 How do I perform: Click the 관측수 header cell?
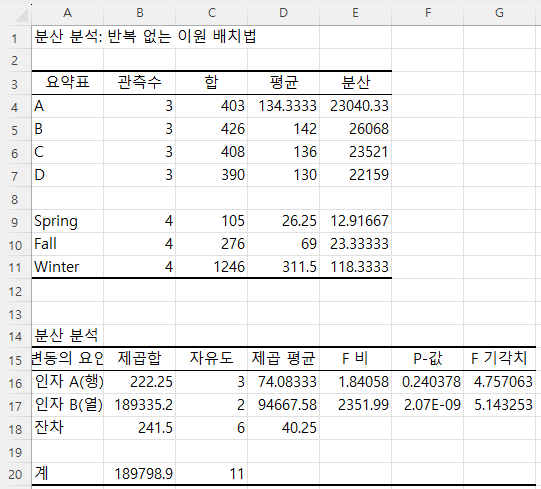pyautogui.click(x=139, y=82)
